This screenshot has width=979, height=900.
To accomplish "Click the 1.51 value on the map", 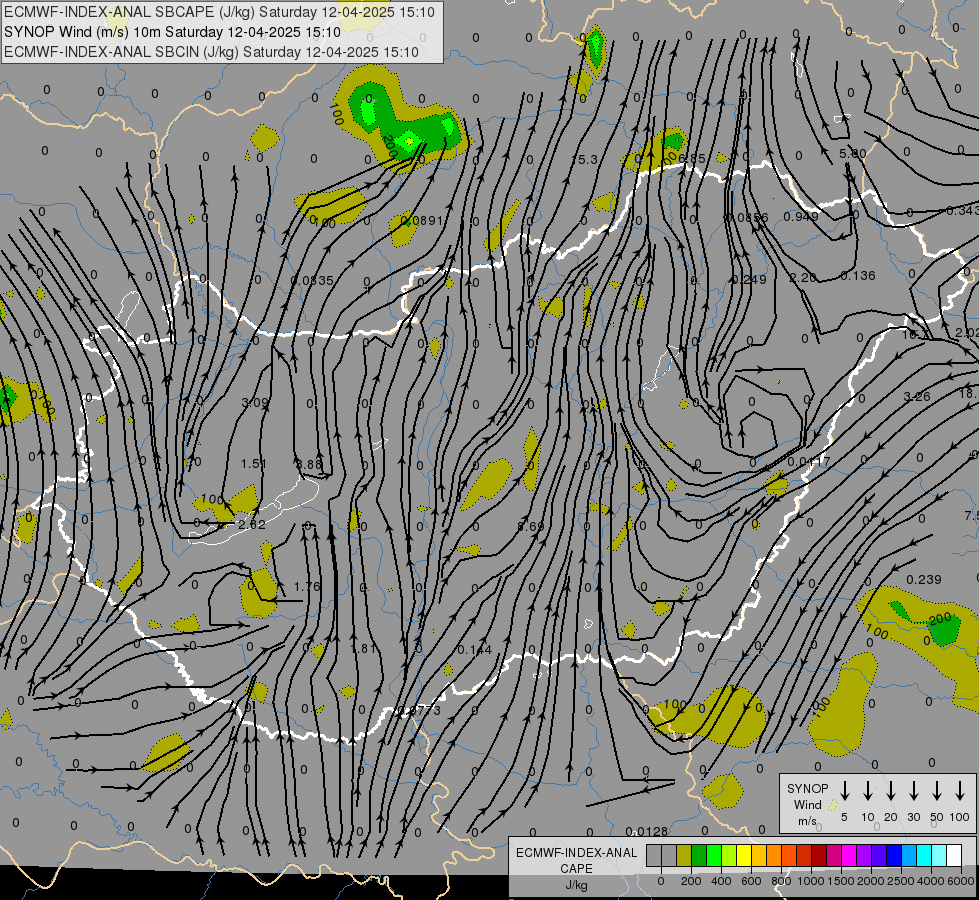I will [x=254, y=463].
